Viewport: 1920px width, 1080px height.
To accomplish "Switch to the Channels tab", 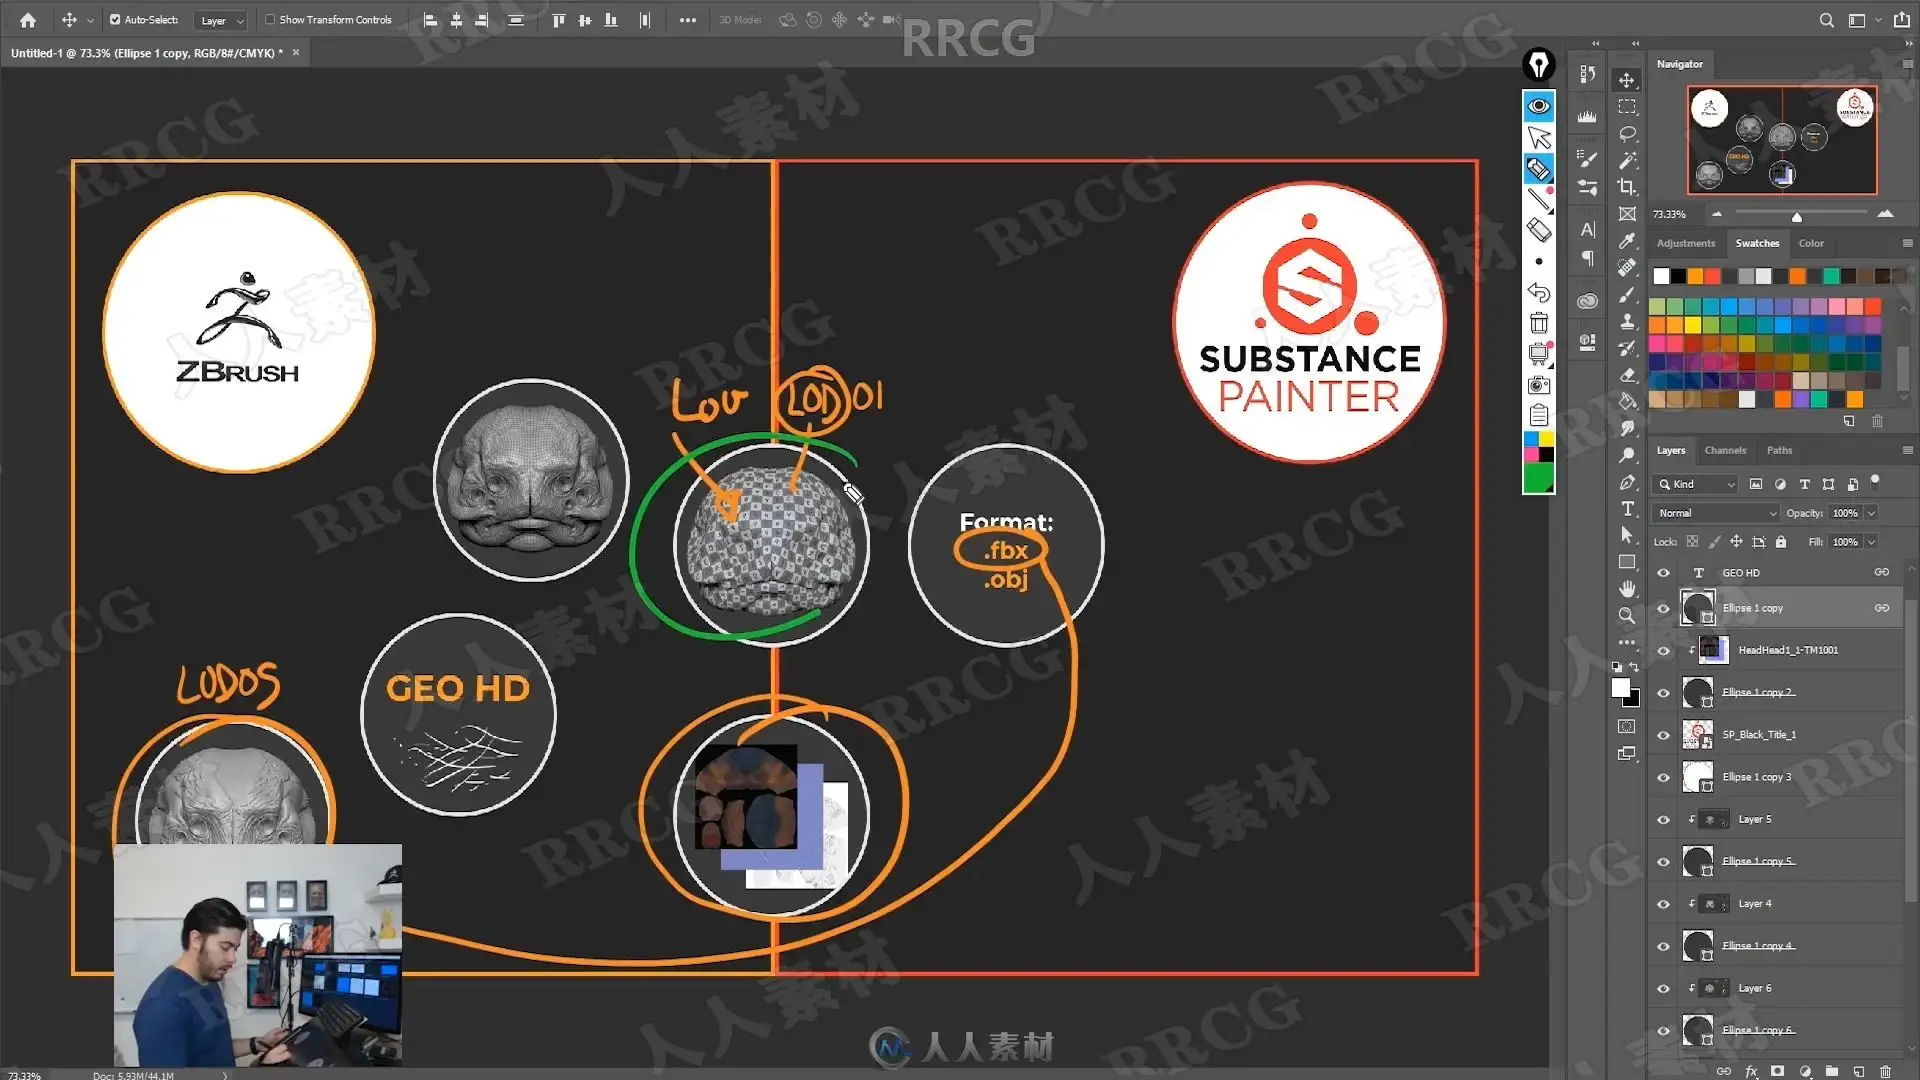I will click(x=1725, y=450).
